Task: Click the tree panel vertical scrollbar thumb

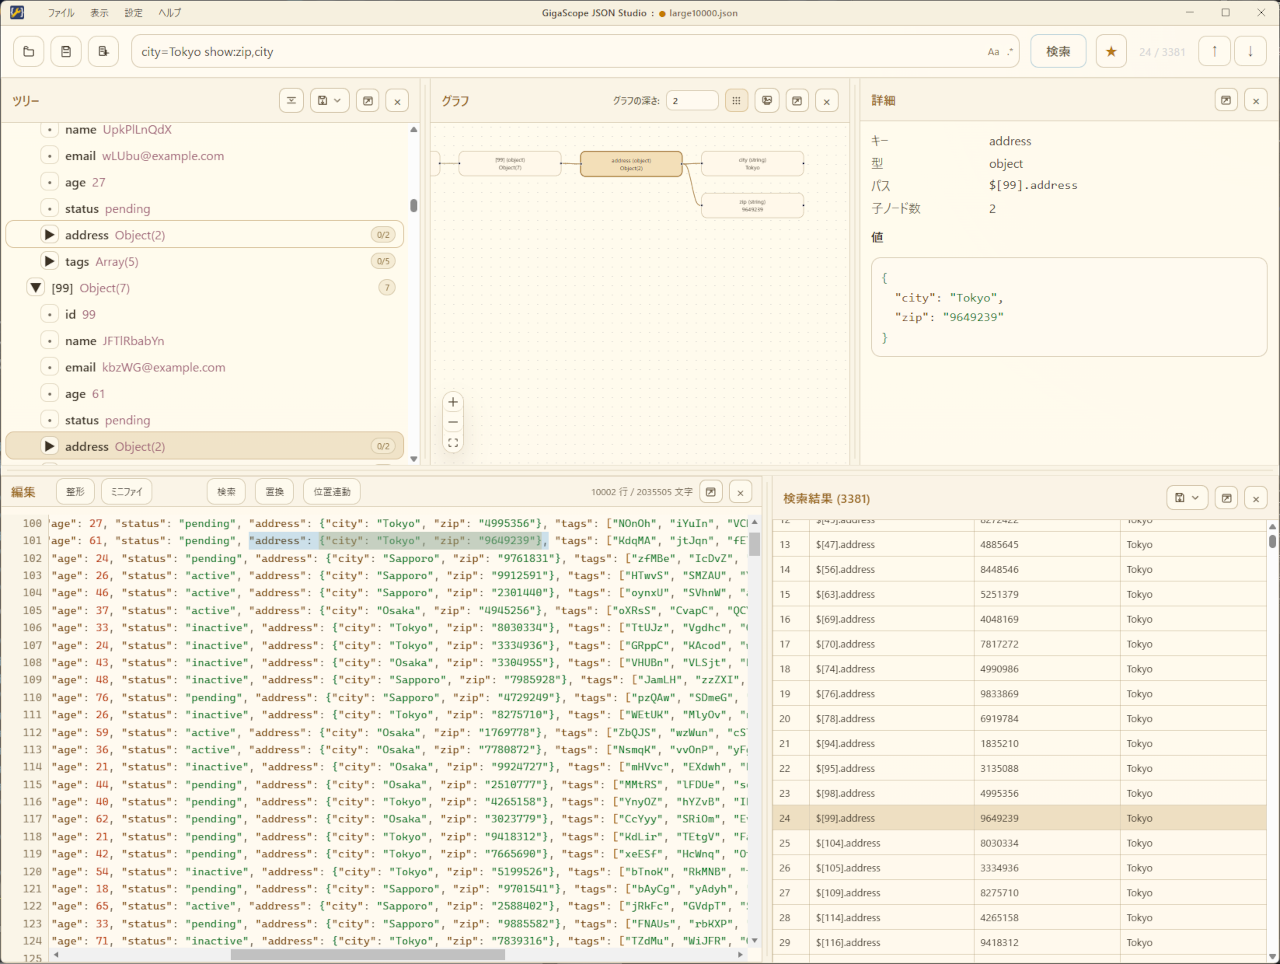Action: click(413, 205)
